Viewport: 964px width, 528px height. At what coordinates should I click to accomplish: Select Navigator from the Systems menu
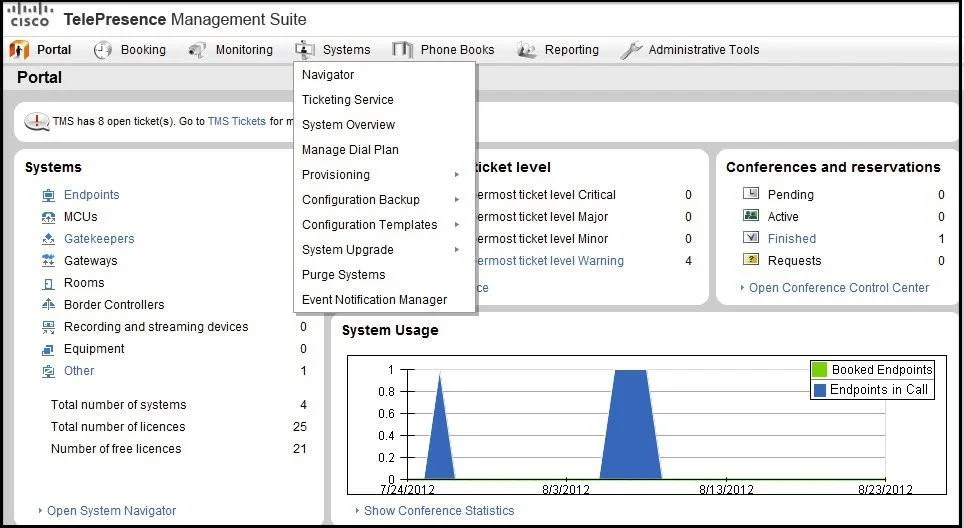click(x=328, y=75)
